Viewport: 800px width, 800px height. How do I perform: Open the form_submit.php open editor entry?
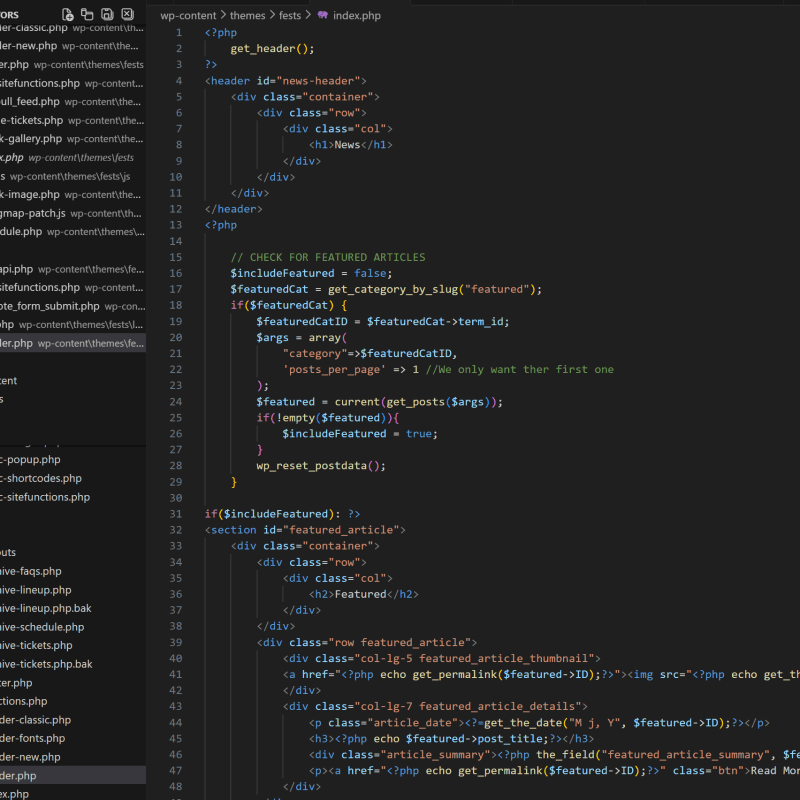pyautogui.click(x=50, y=306)
